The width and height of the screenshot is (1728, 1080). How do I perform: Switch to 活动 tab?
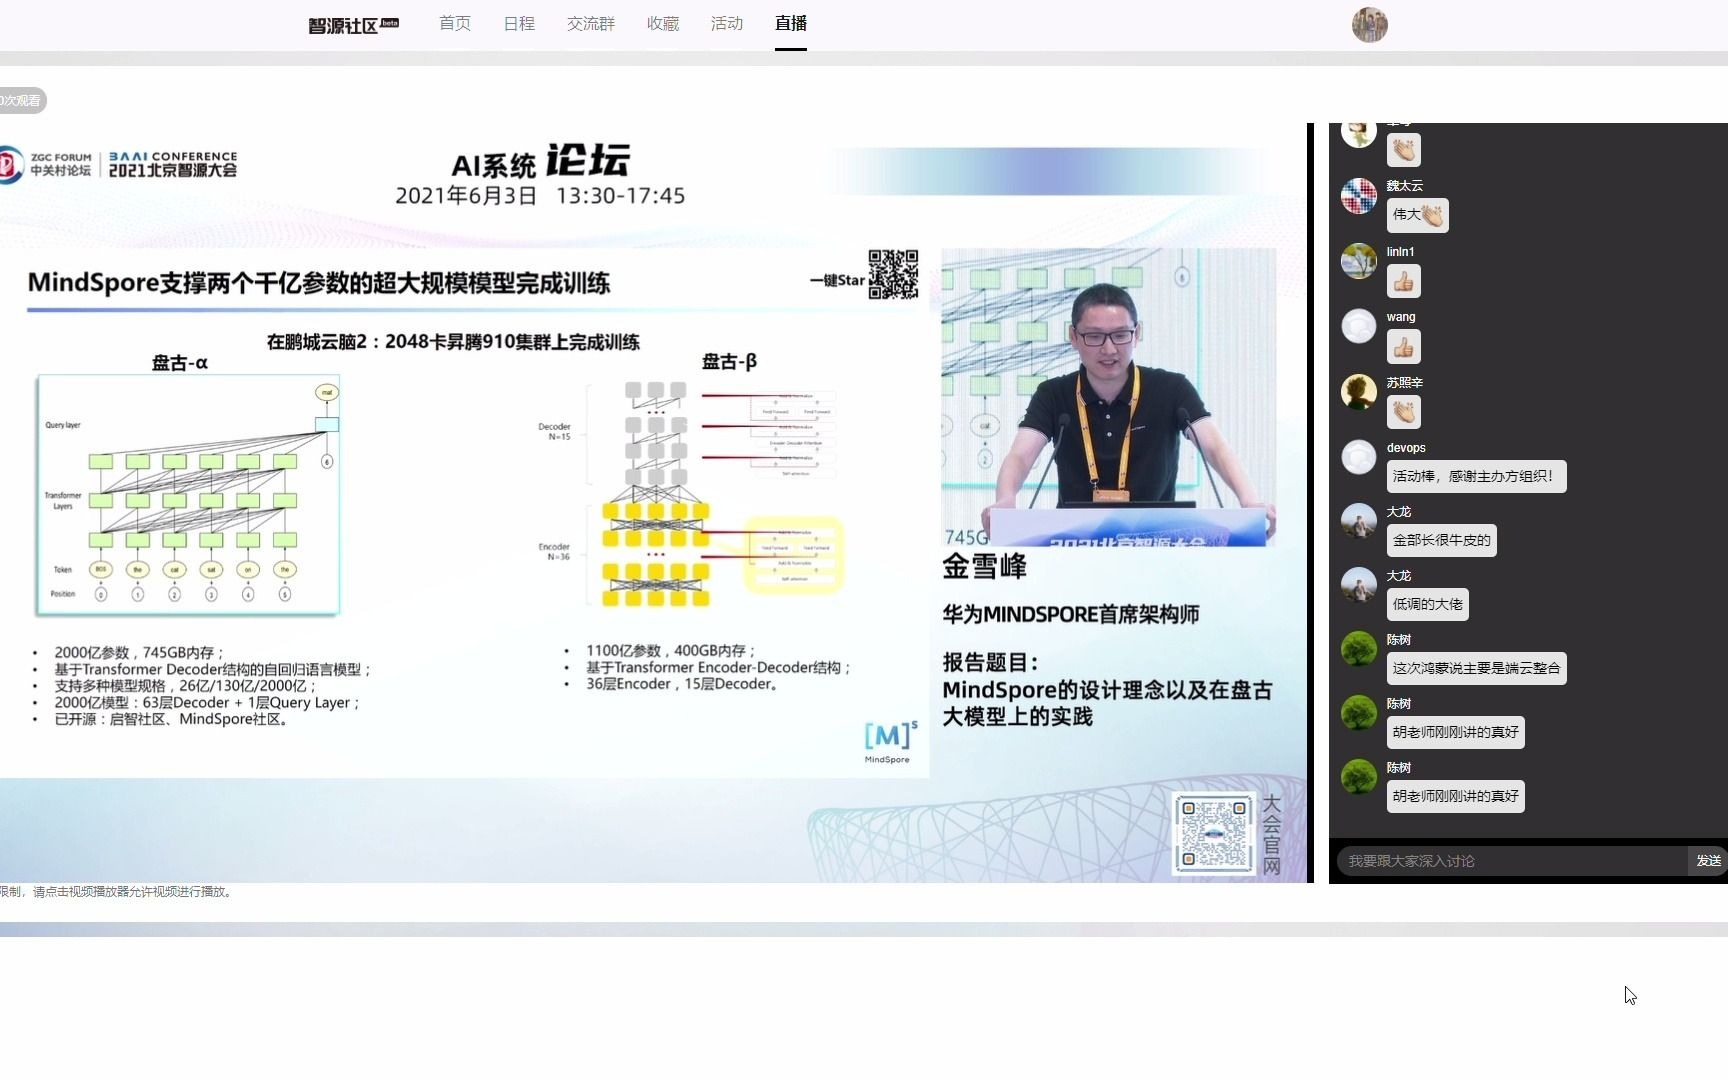coord(727,23)
